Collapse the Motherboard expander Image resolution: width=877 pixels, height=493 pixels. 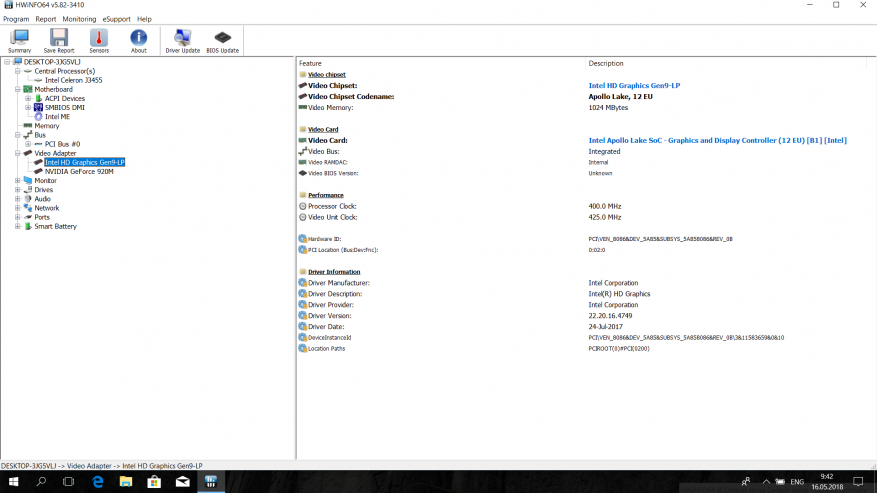coord(18,90)
